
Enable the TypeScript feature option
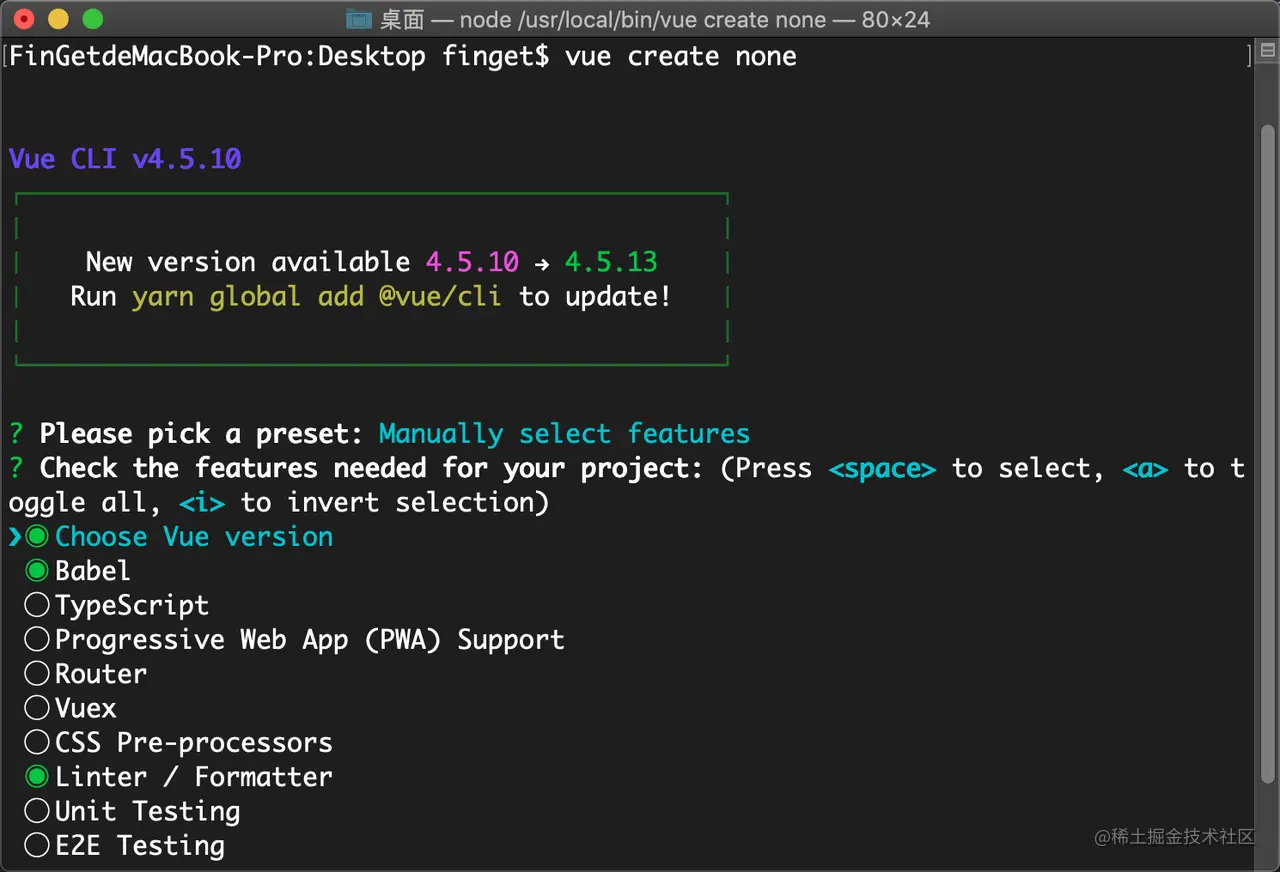37,605
